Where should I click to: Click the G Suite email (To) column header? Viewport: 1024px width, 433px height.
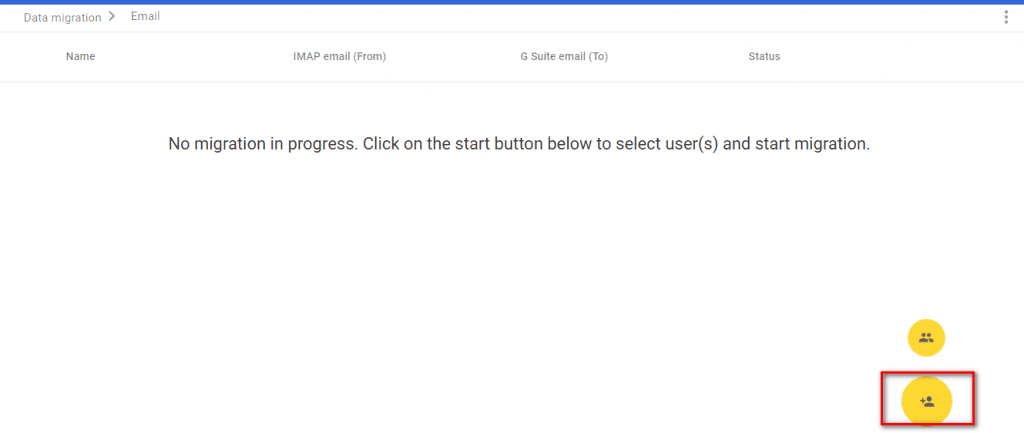pos(563,57)
